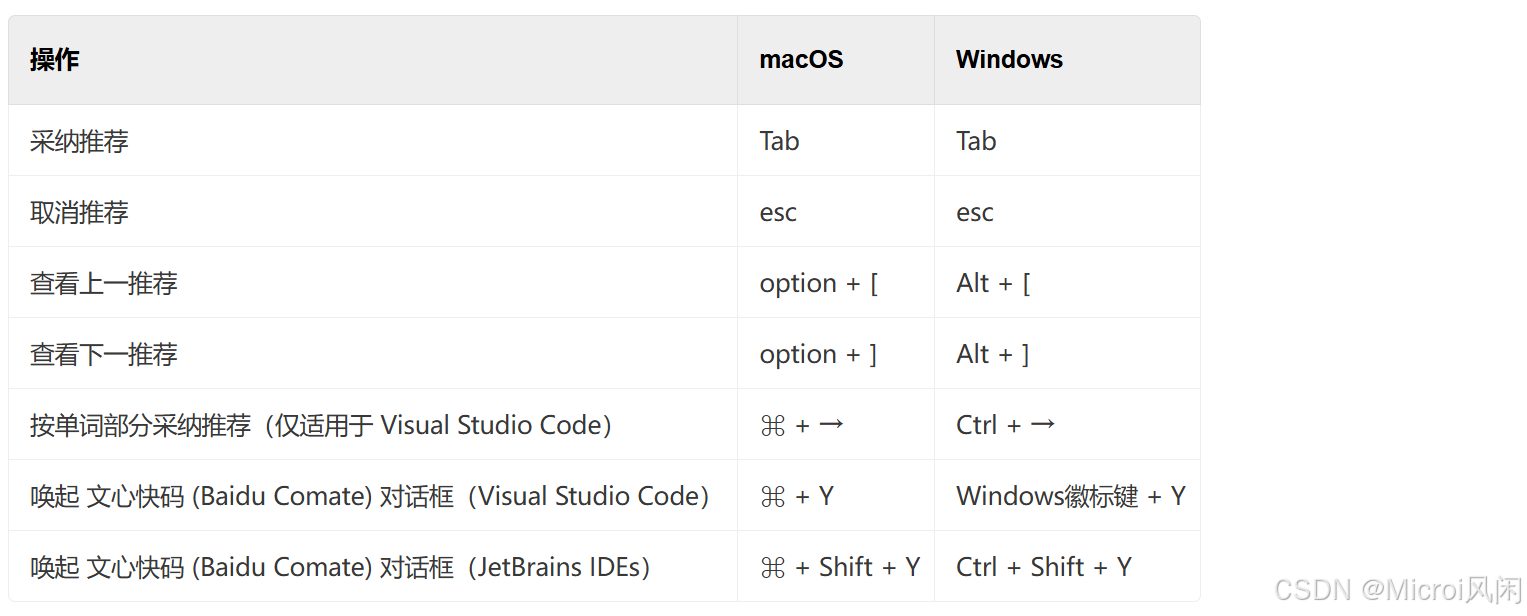This screenshot has width=1527, height=616.
Task: Click the 操作 column header
Action: pos(54,60)
